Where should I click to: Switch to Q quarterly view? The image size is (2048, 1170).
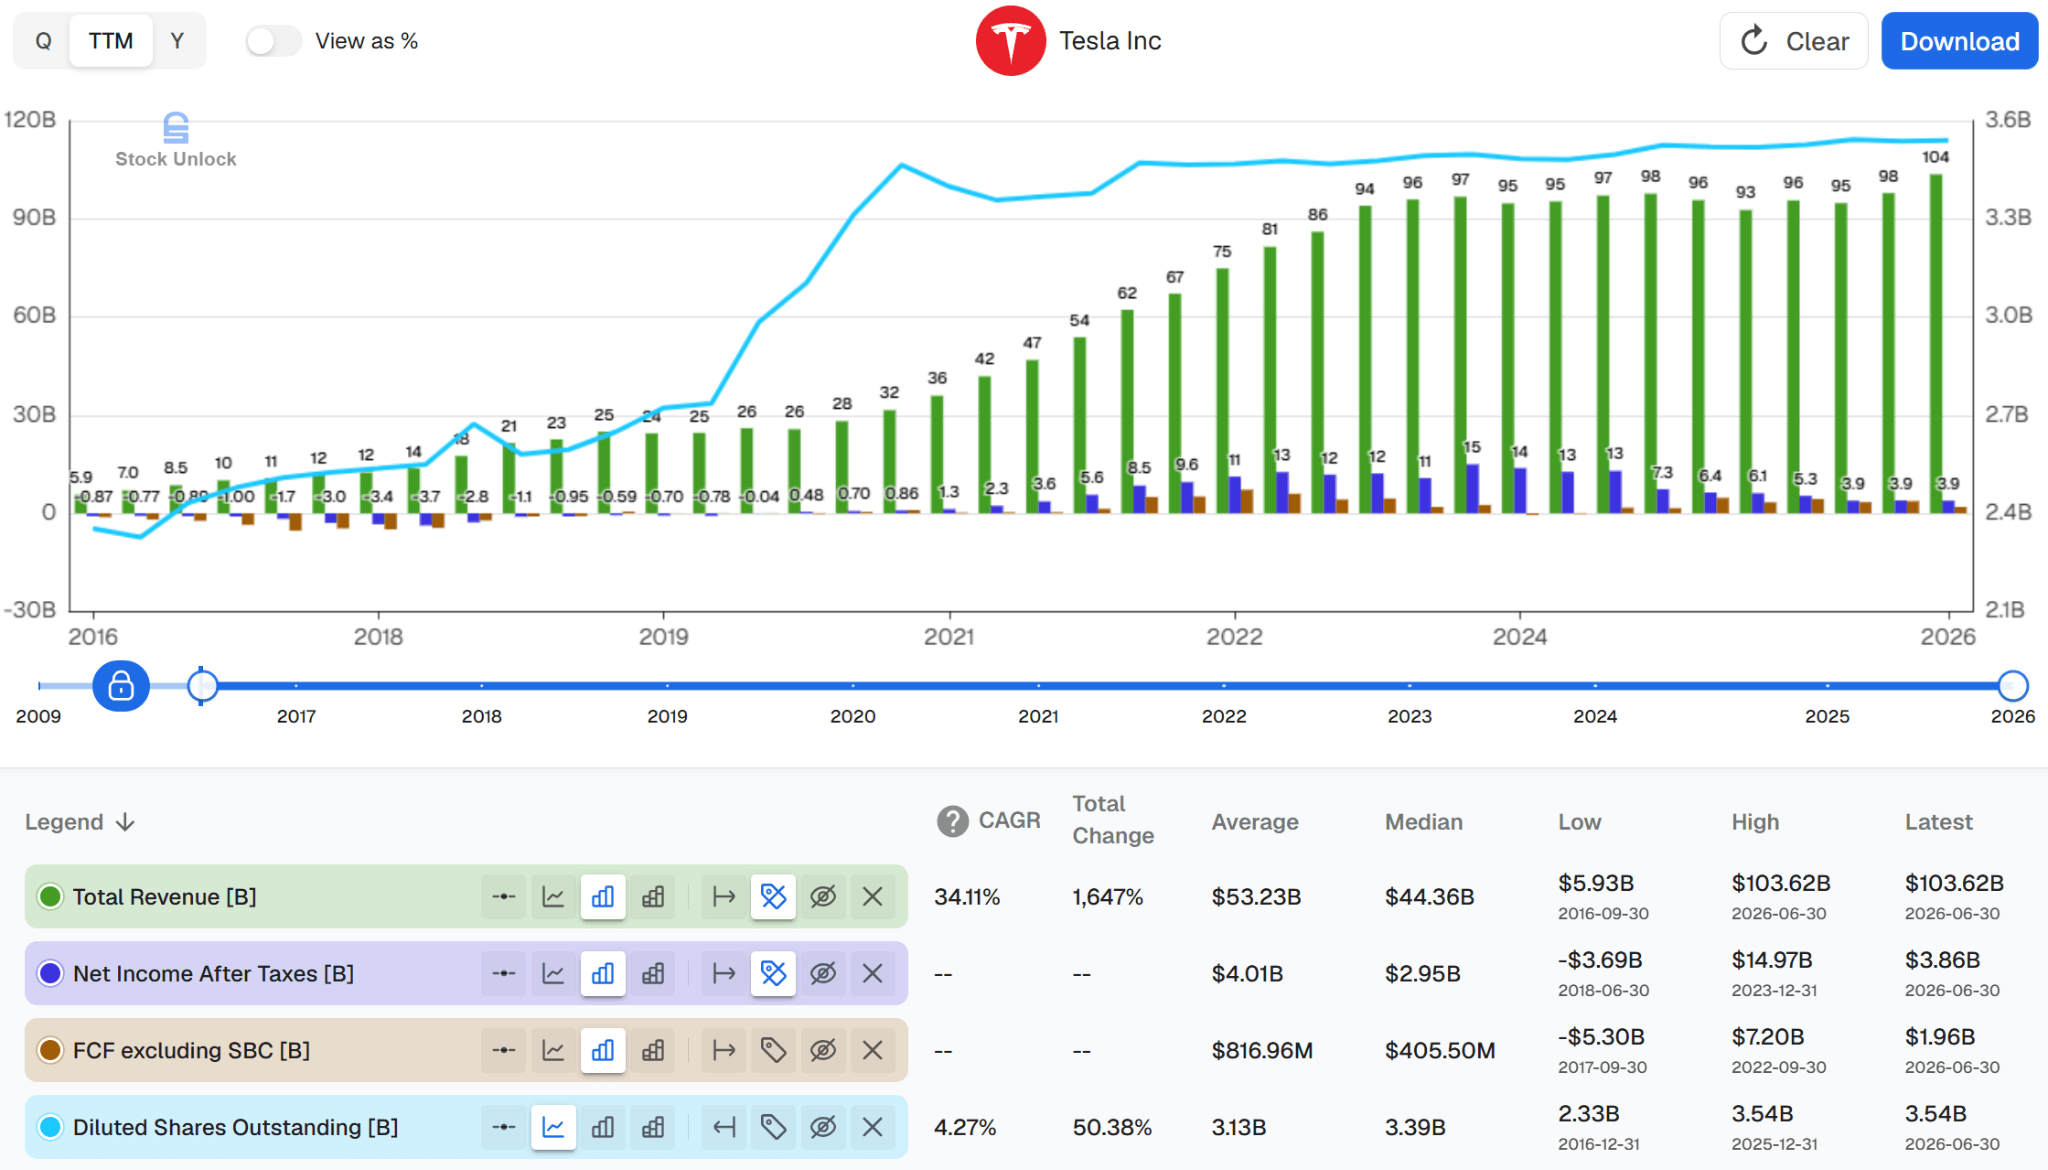coord(43,41)
